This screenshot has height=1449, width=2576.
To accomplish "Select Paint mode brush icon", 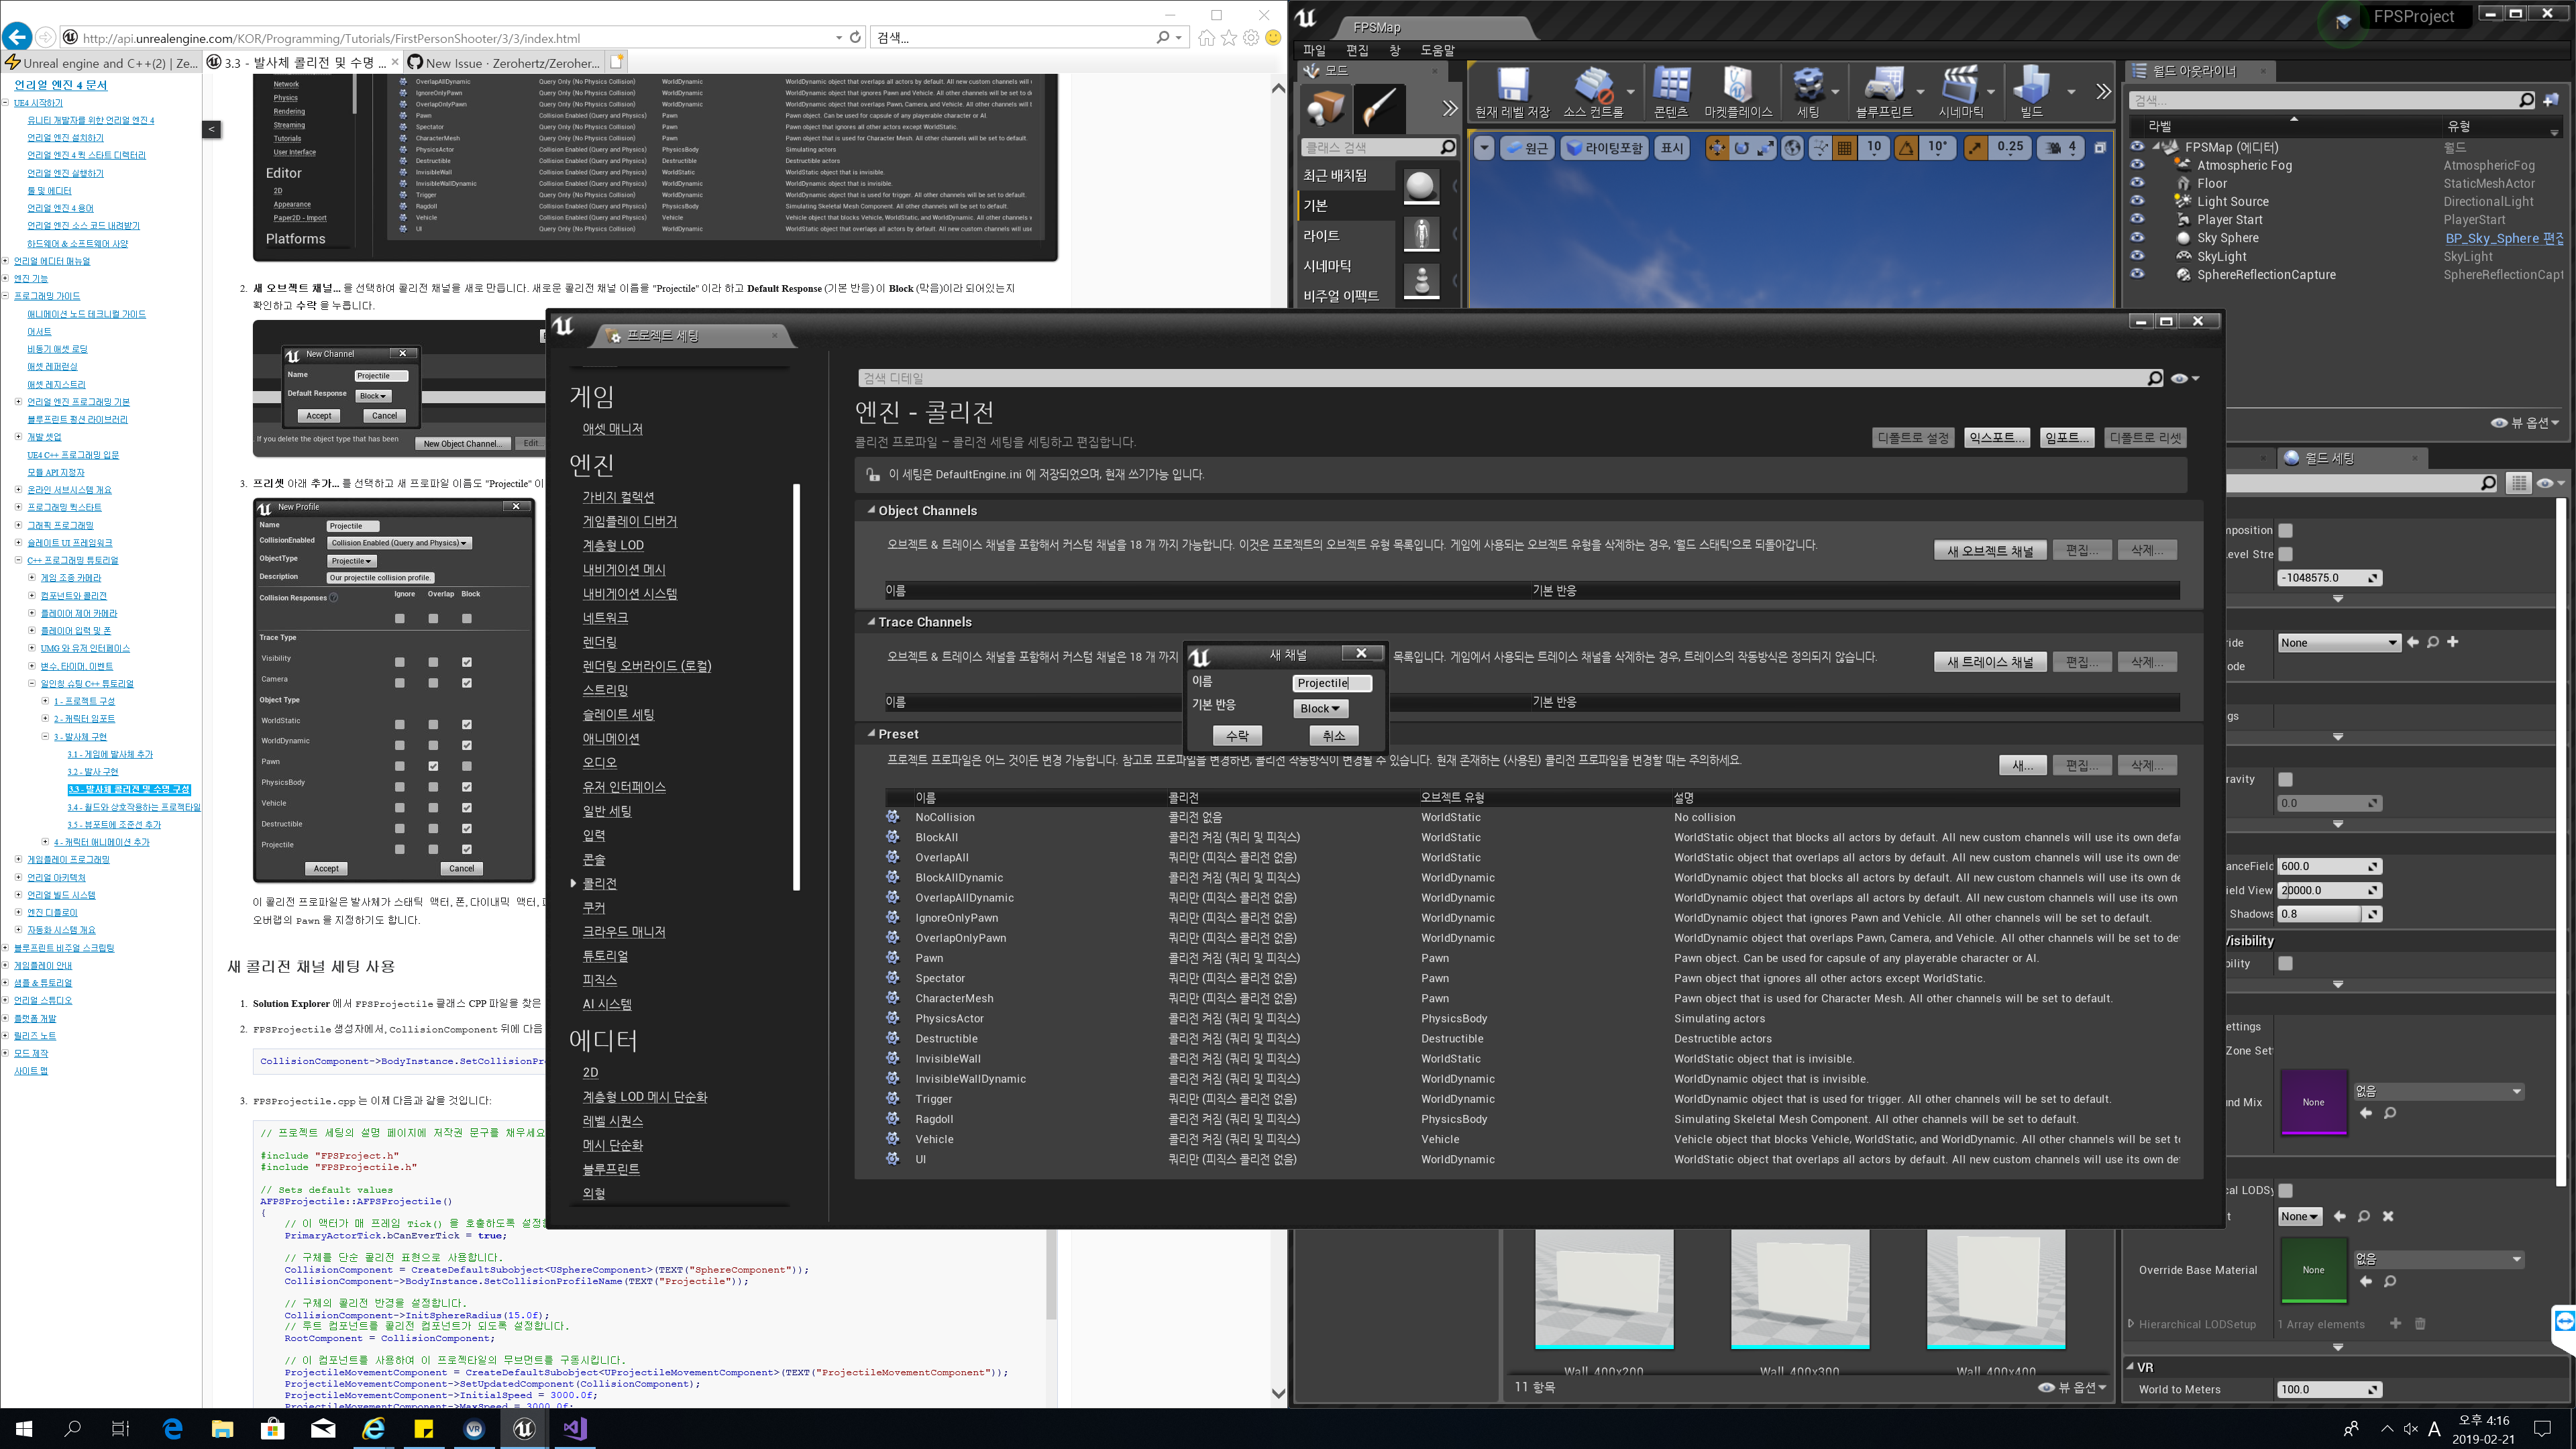I will (x=1379, y=108).
